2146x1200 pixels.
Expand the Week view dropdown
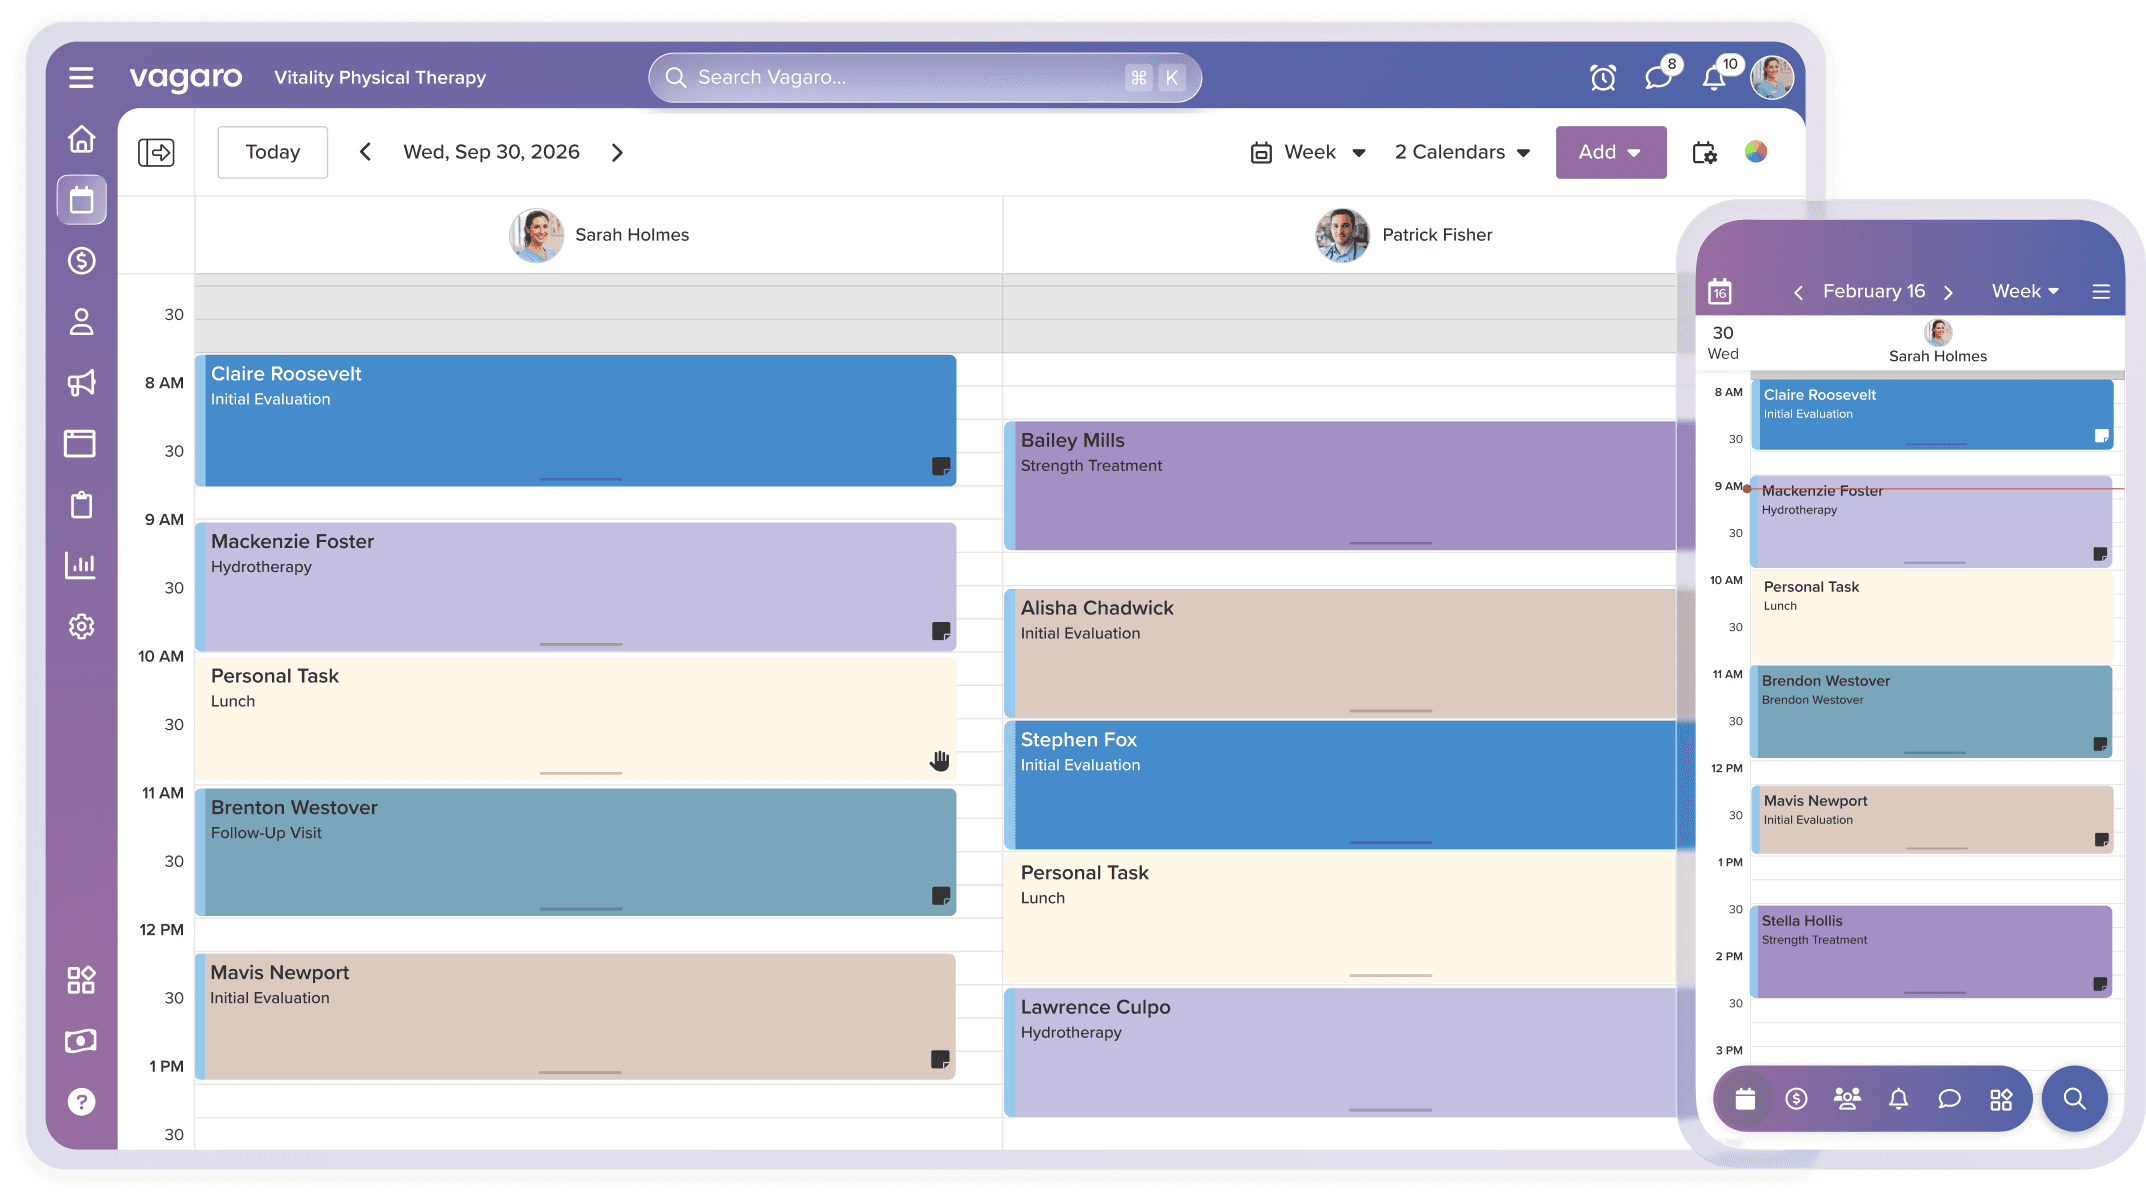coord(1308,153)
